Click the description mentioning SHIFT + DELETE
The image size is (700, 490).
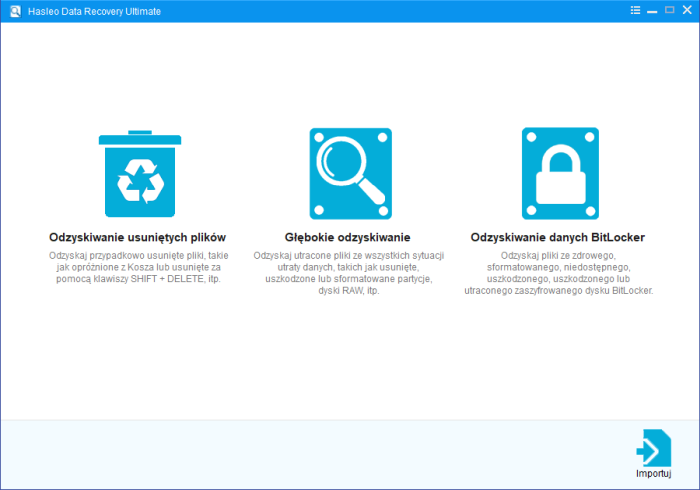pyautogui.click(x=138, y=267)
